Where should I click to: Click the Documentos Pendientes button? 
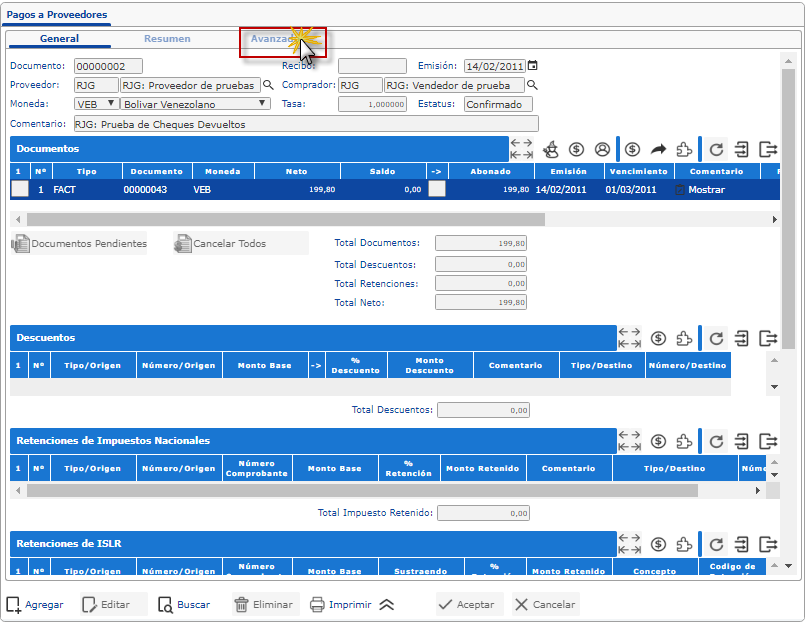click(79, 244)
